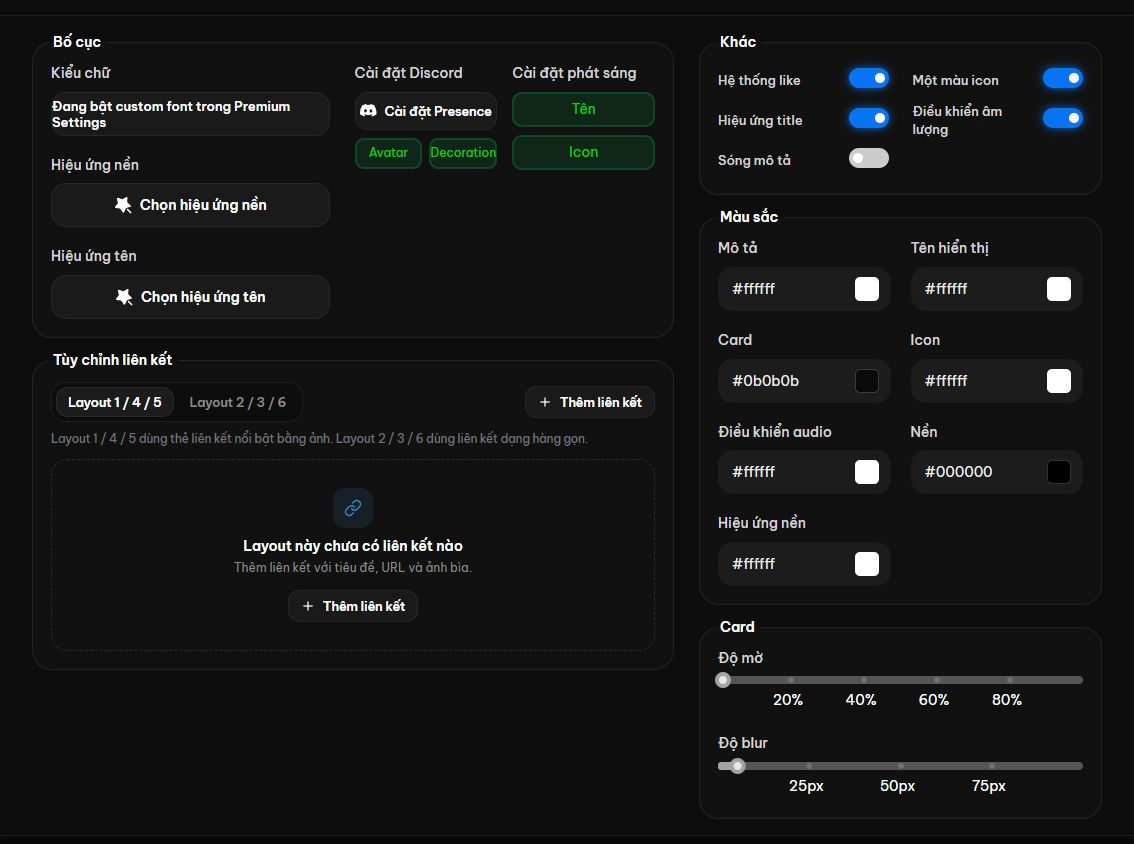Select the Decoration button
Screen dimensions: 1134x844
tap(463, 153)
